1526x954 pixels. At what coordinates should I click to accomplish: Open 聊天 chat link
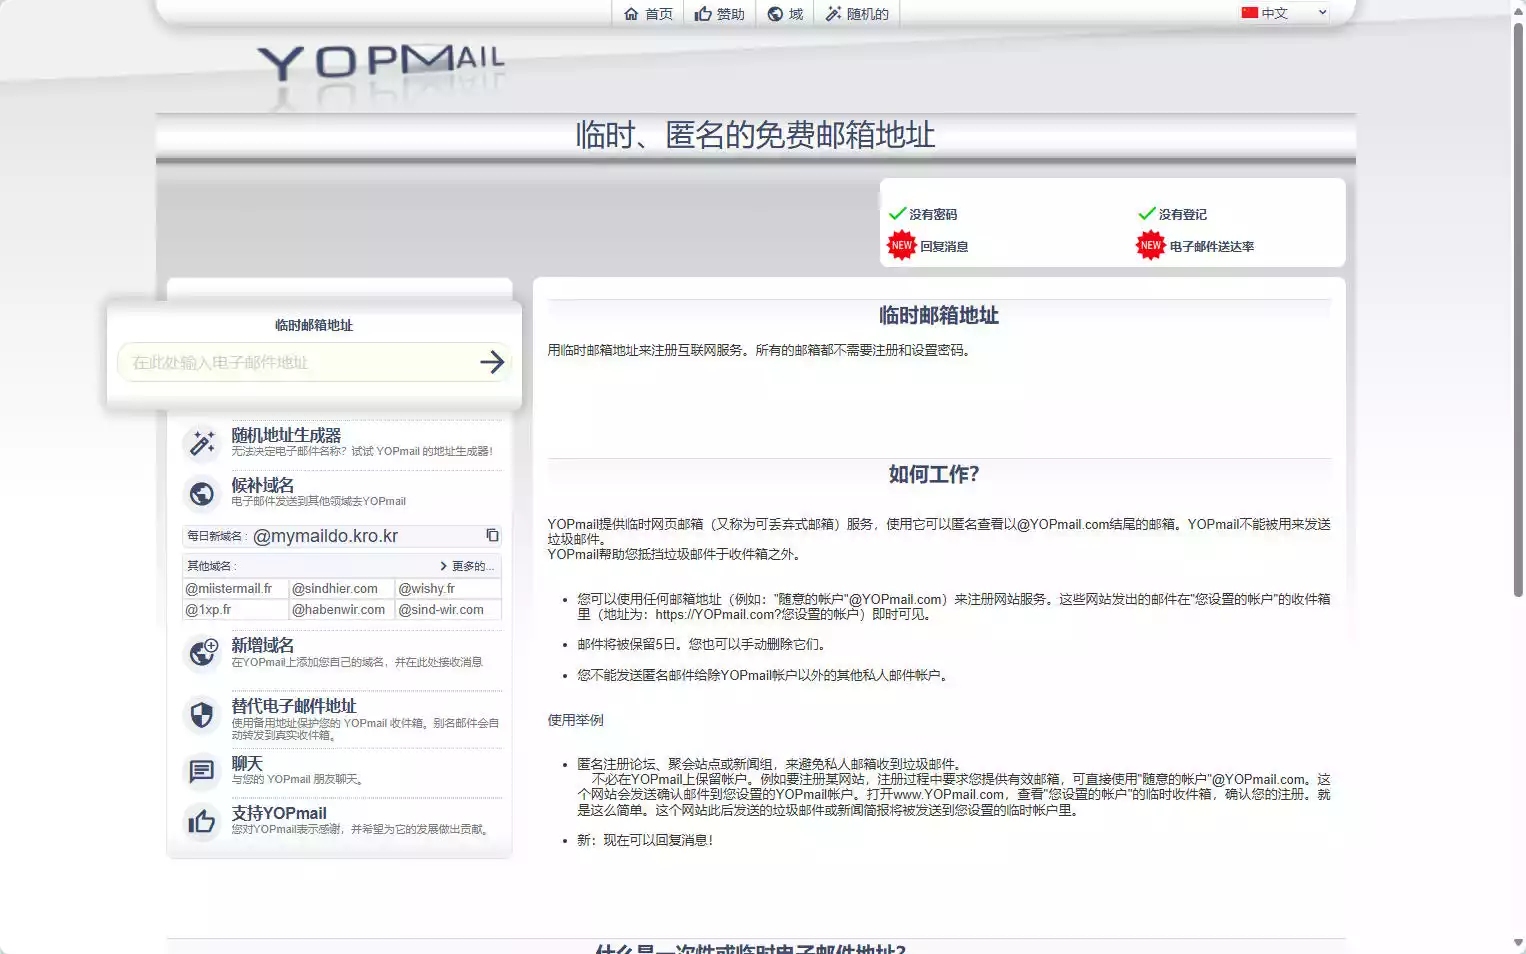(x=247, y=763)
